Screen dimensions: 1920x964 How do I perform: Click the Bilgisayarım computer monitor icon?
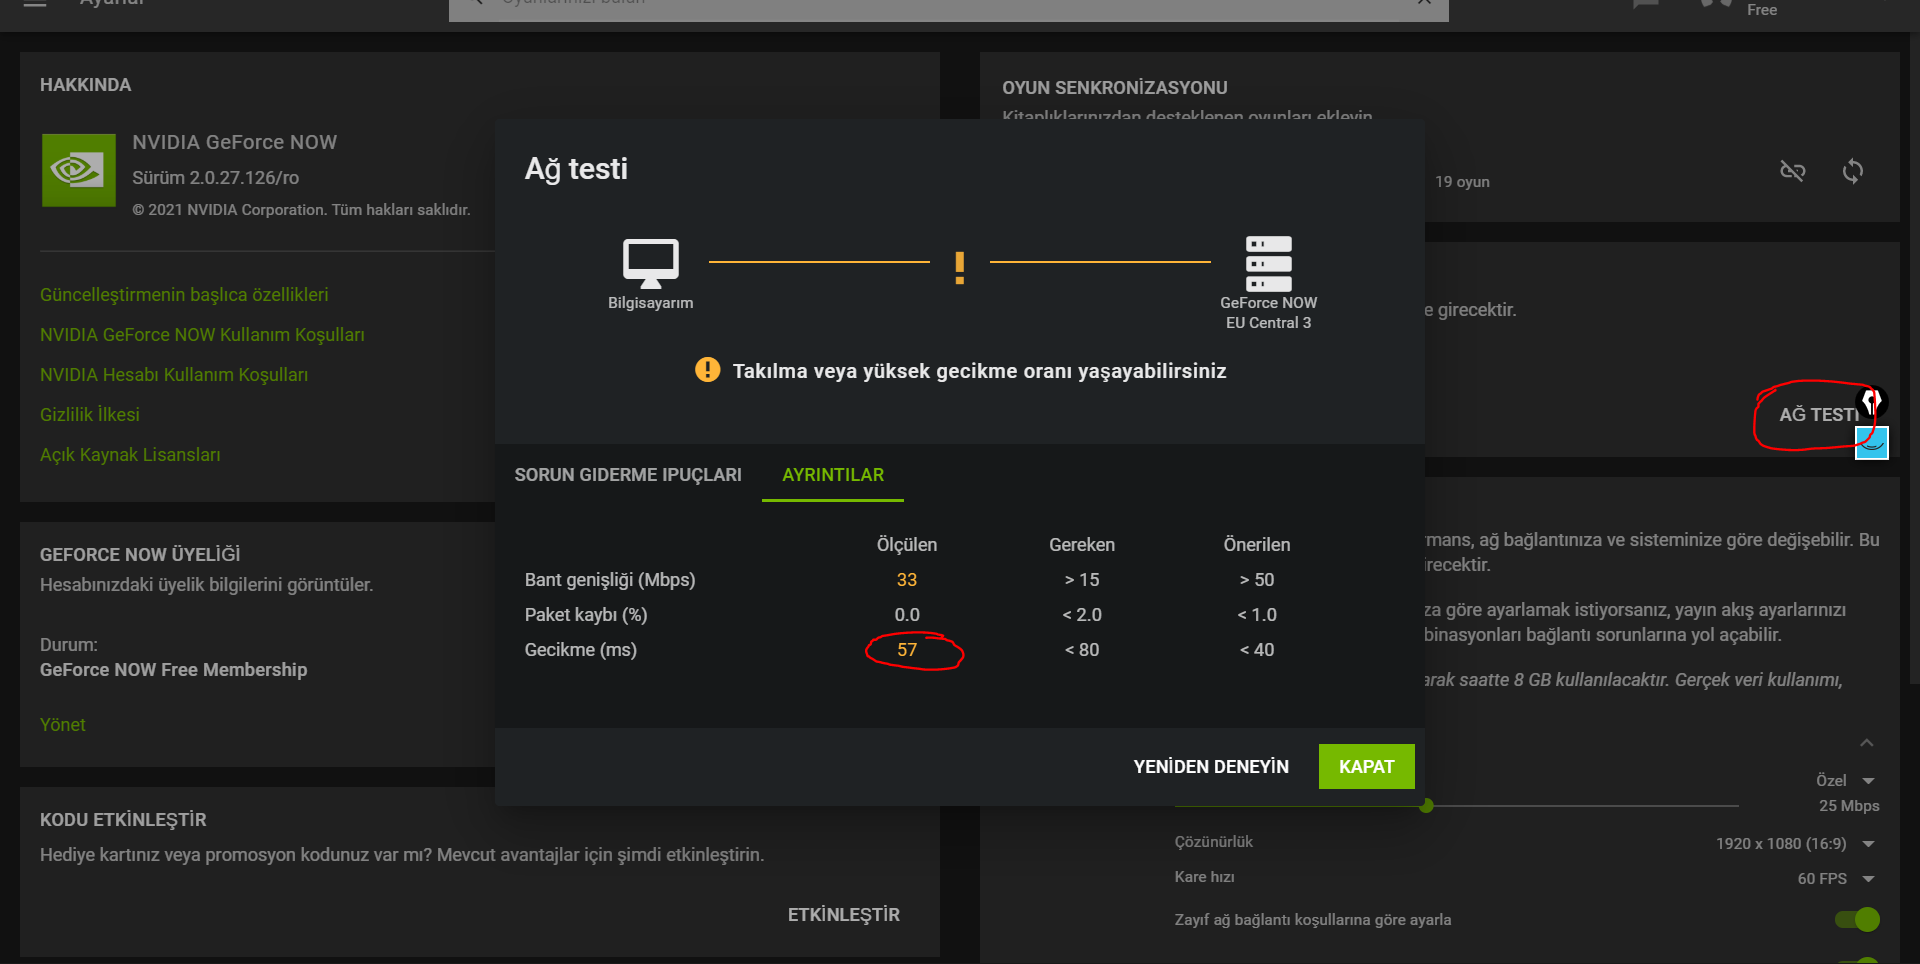pos(651,263)
